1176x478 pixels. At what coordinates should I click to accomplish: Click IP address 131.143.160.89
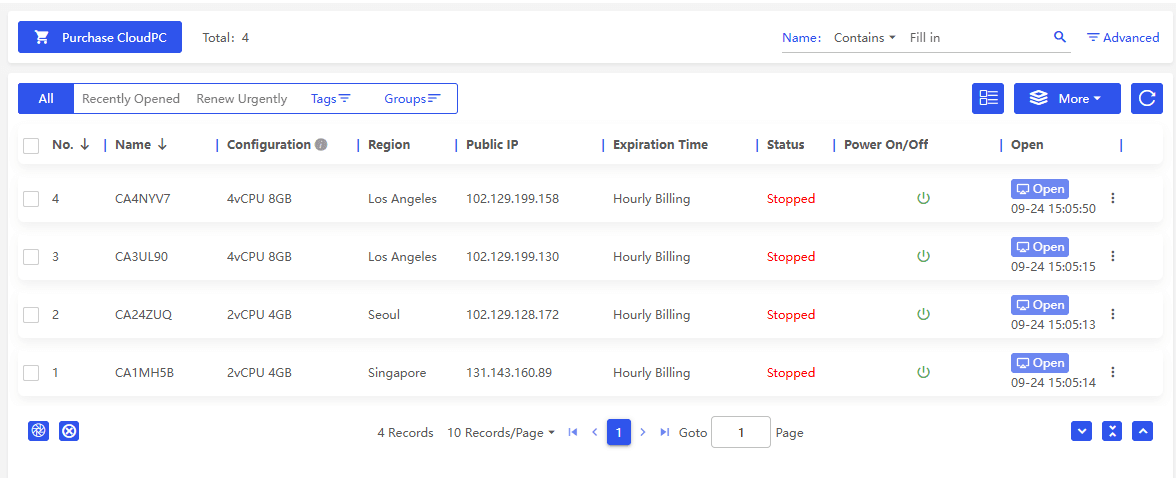pyautogui.click(x=508, y=373)
